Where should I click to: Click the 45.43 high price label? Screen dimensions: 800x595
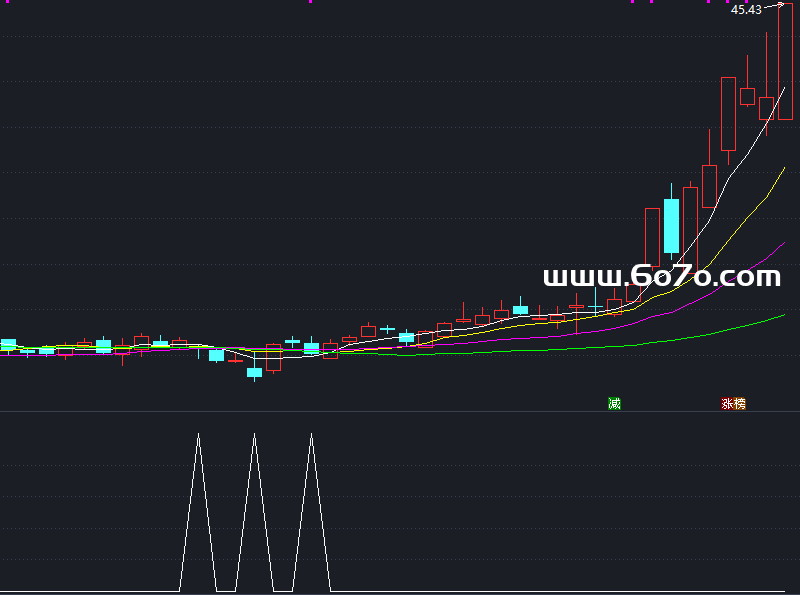click(746, 10)
